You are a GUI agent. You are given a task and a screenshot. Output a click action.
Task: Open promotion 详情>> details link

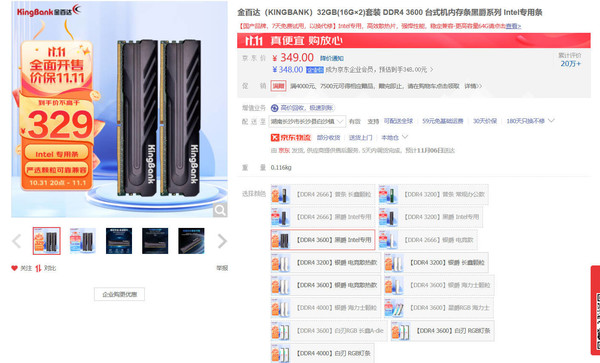(x=473, y=86)
